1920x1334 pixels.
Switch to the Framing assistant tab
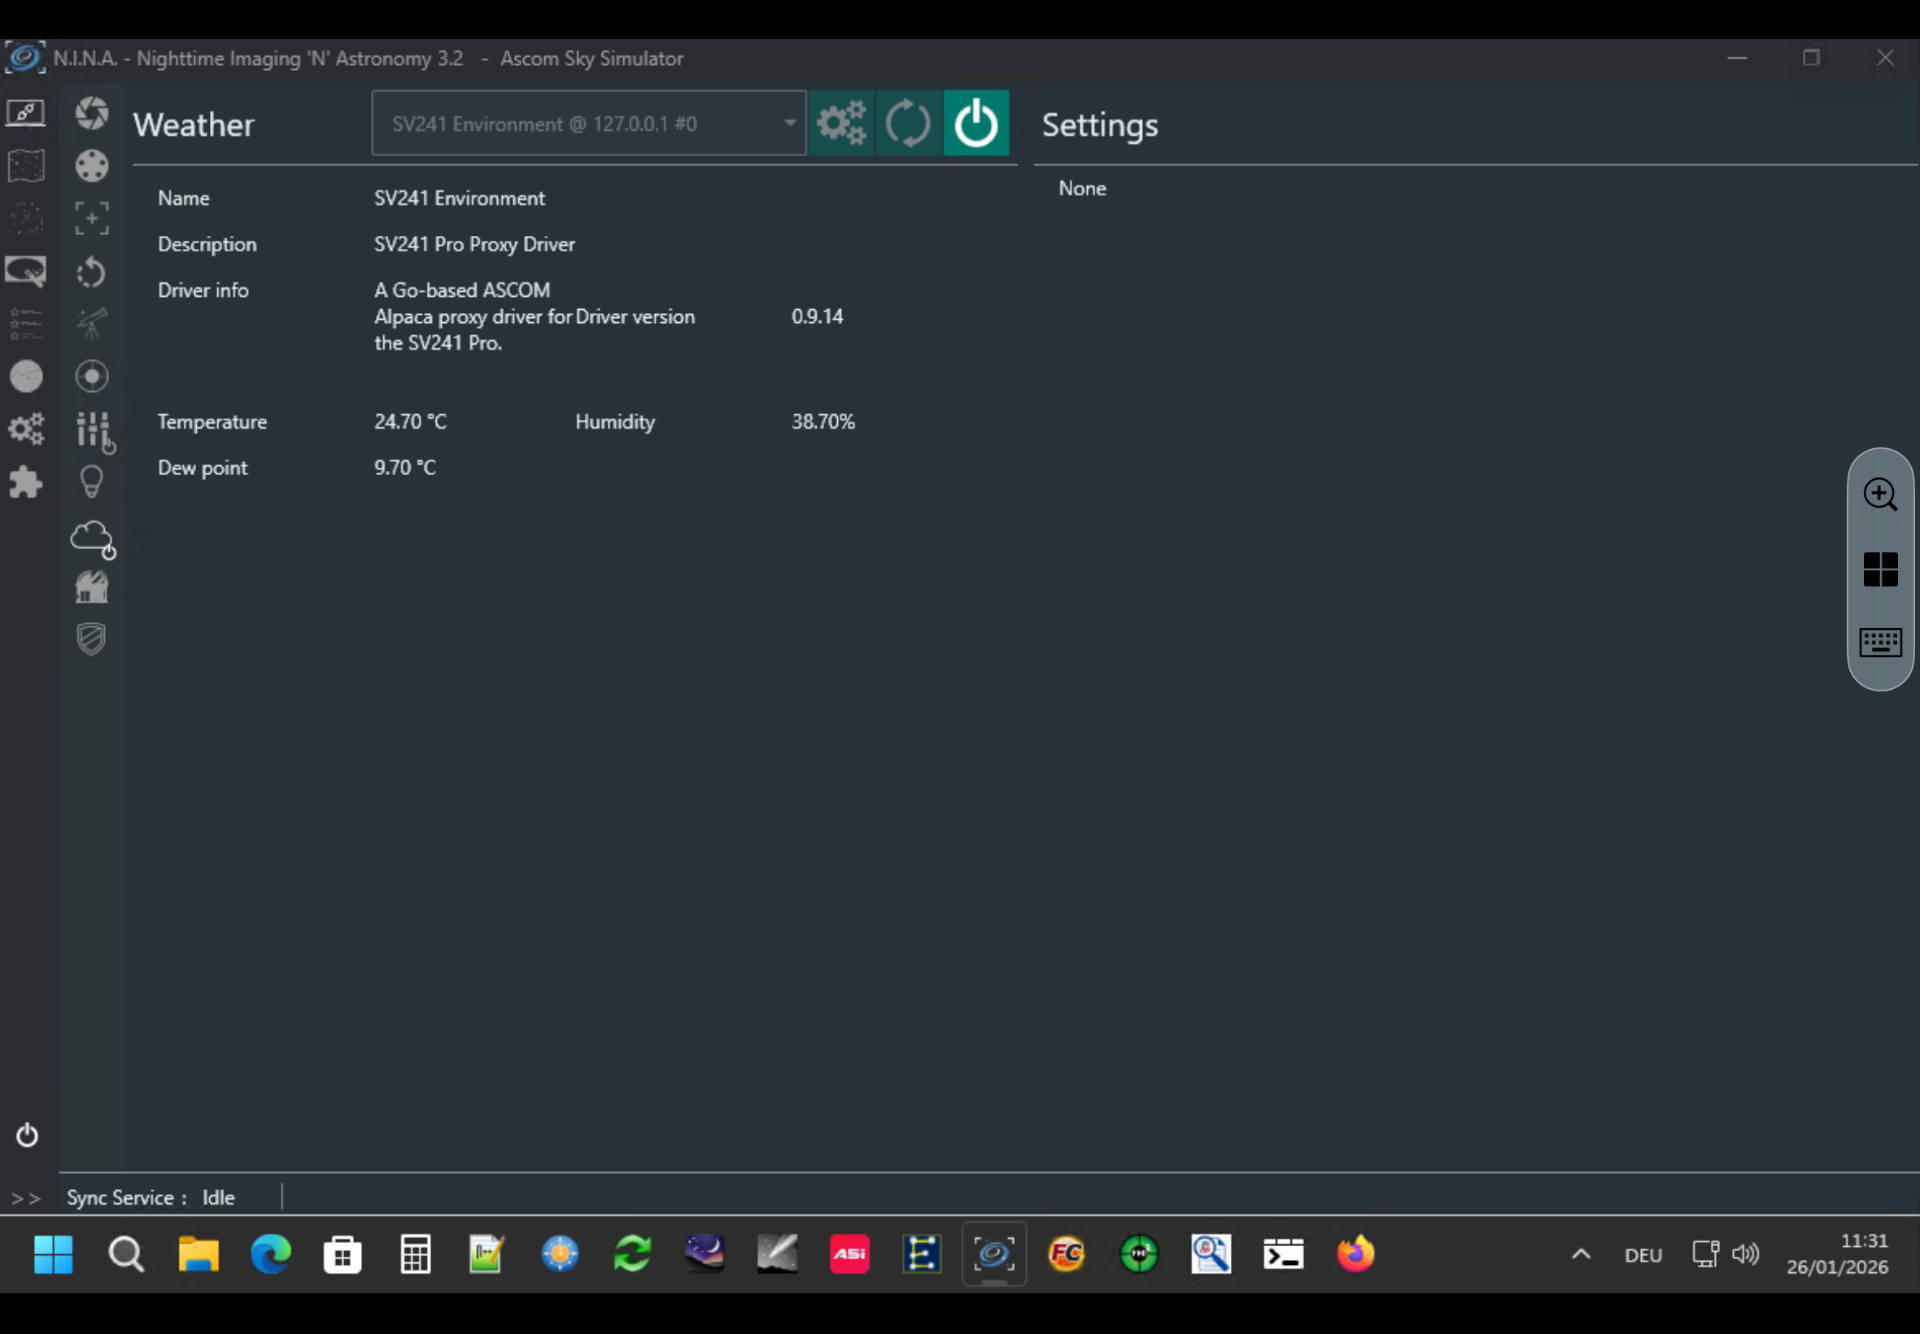tap(26, 218)
